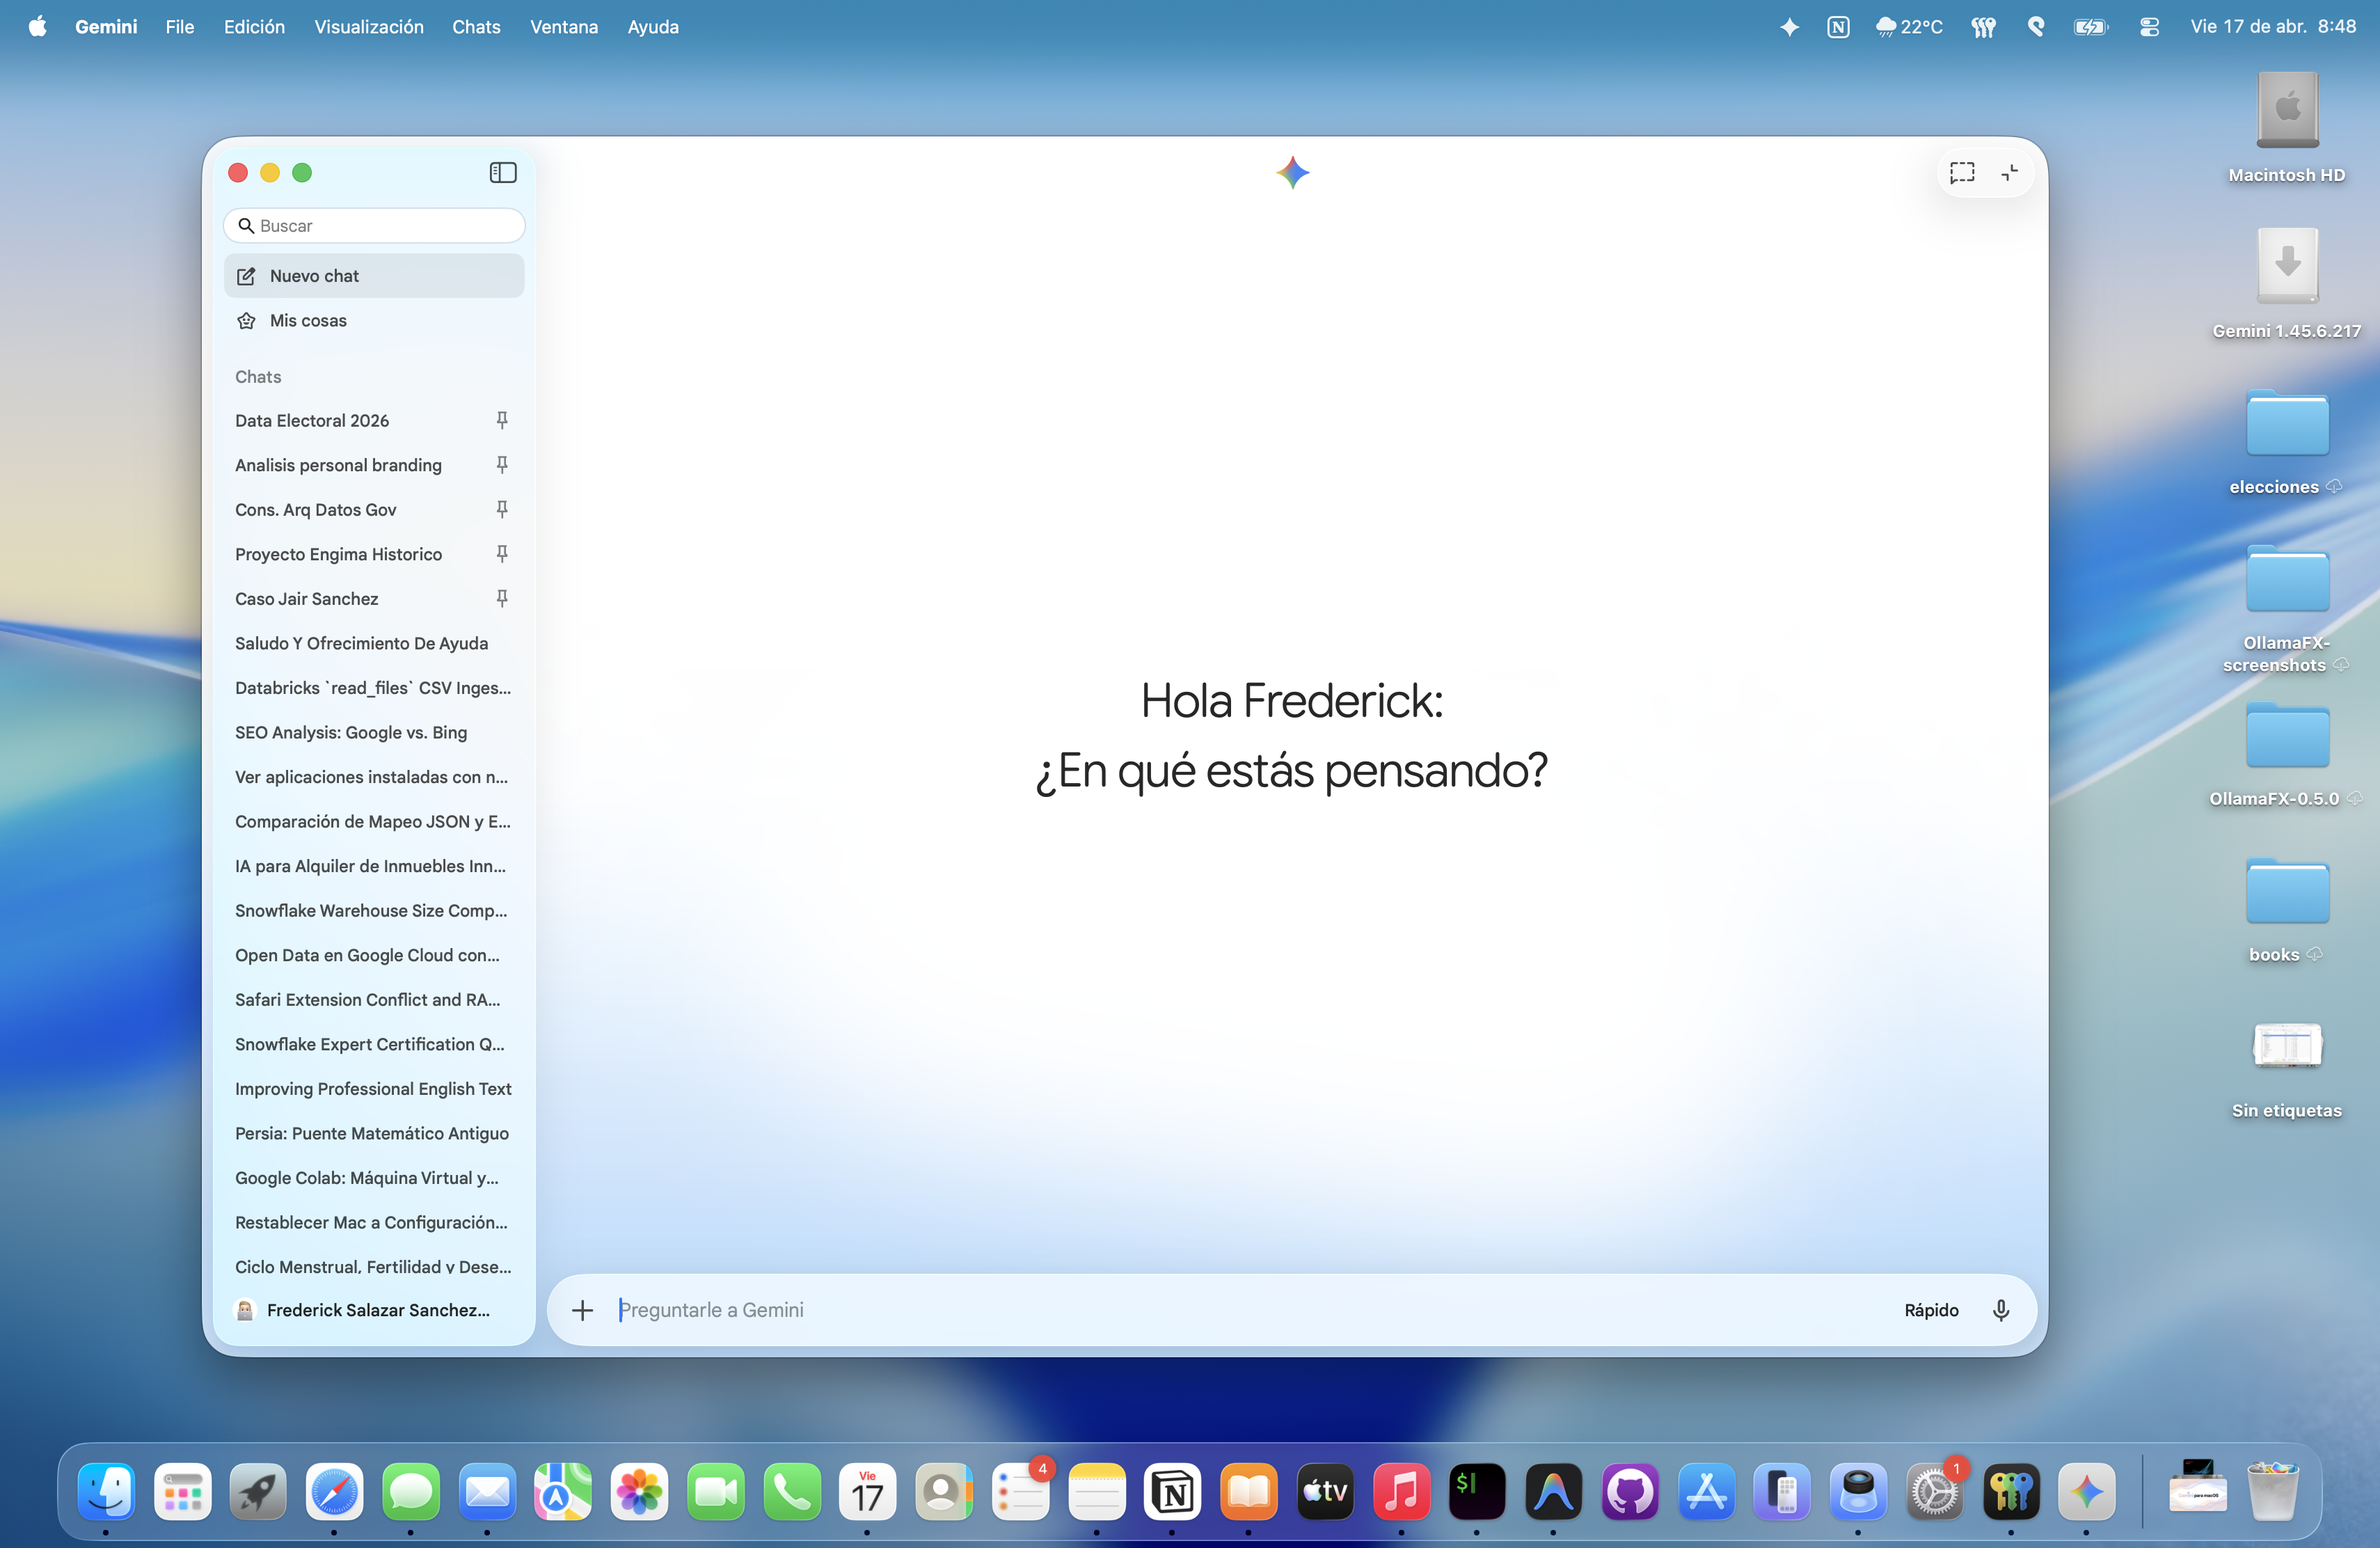The height and width of the screenshot is (1548, 2380).
Task: Open Persia: Puente Matemático Antiguo chat
Action: click(374, 1133)
